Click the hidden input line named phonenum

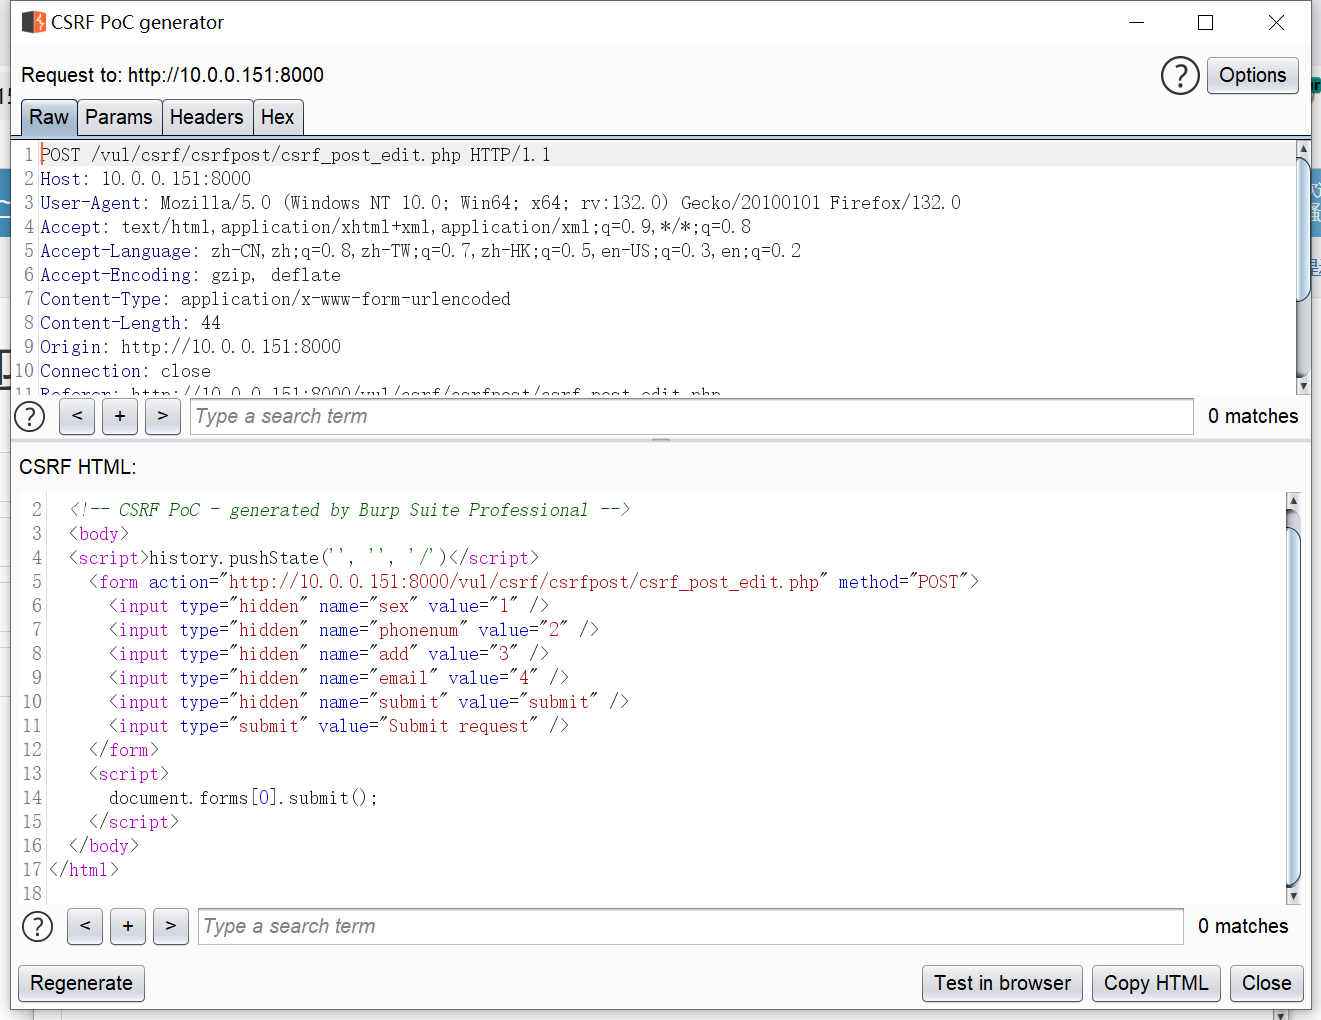click(354, 630)
